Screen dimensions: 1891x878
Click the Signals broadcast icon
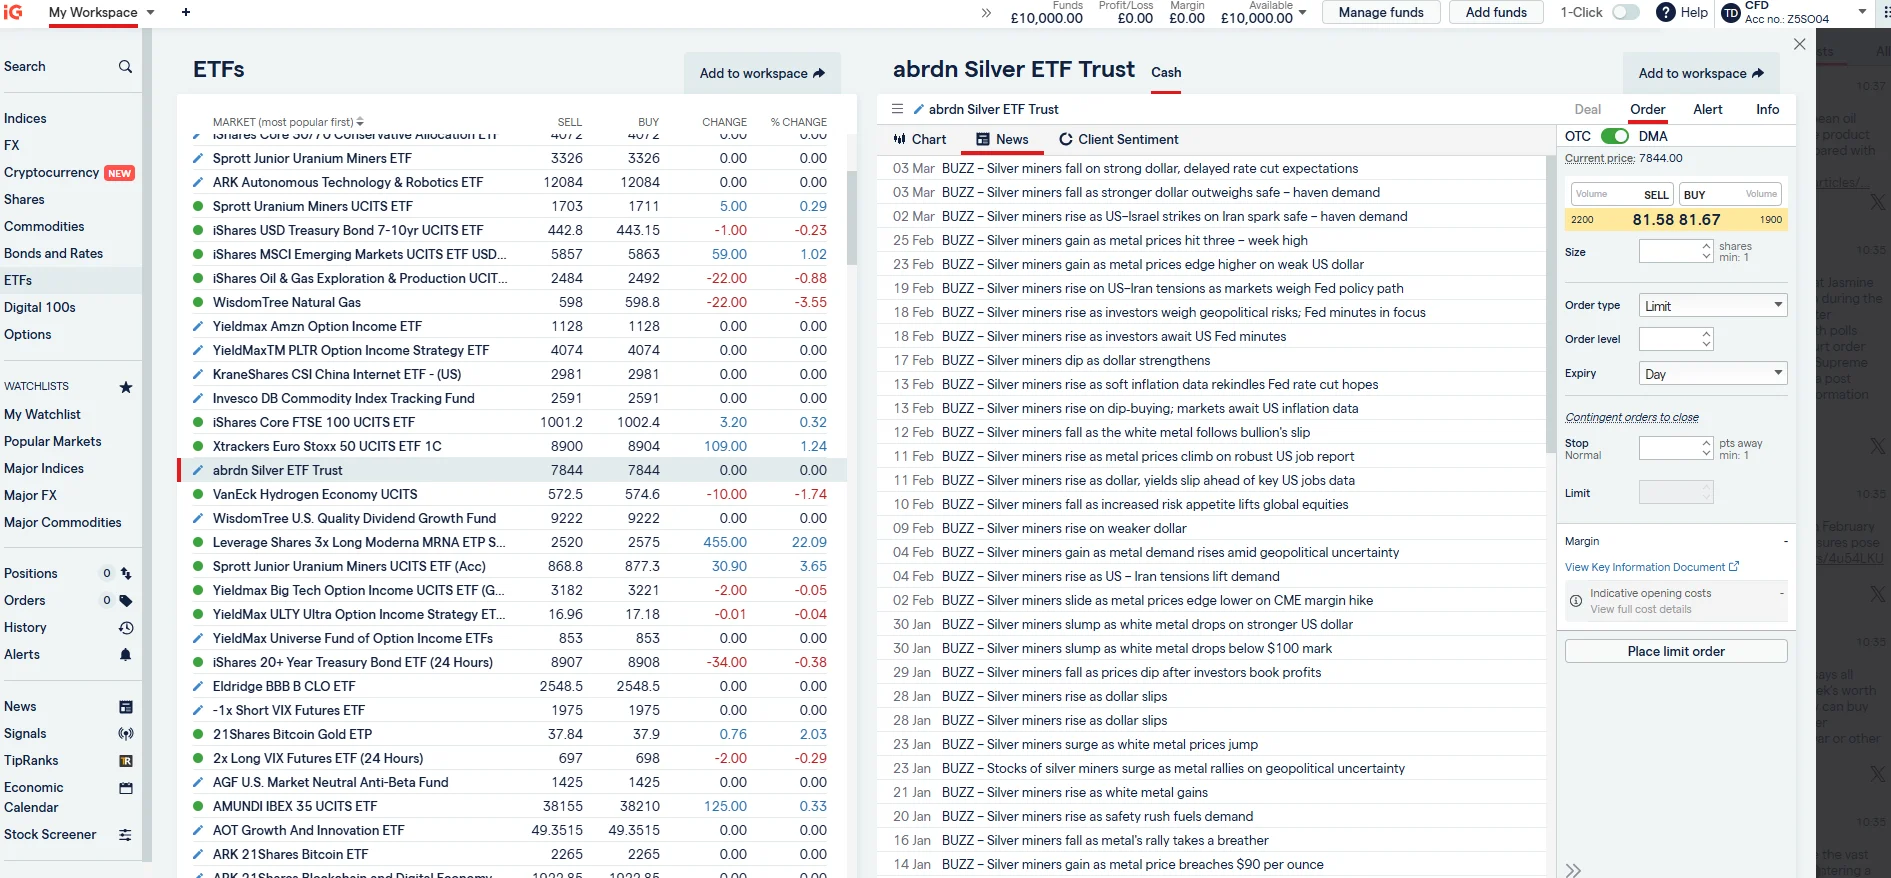126,734
